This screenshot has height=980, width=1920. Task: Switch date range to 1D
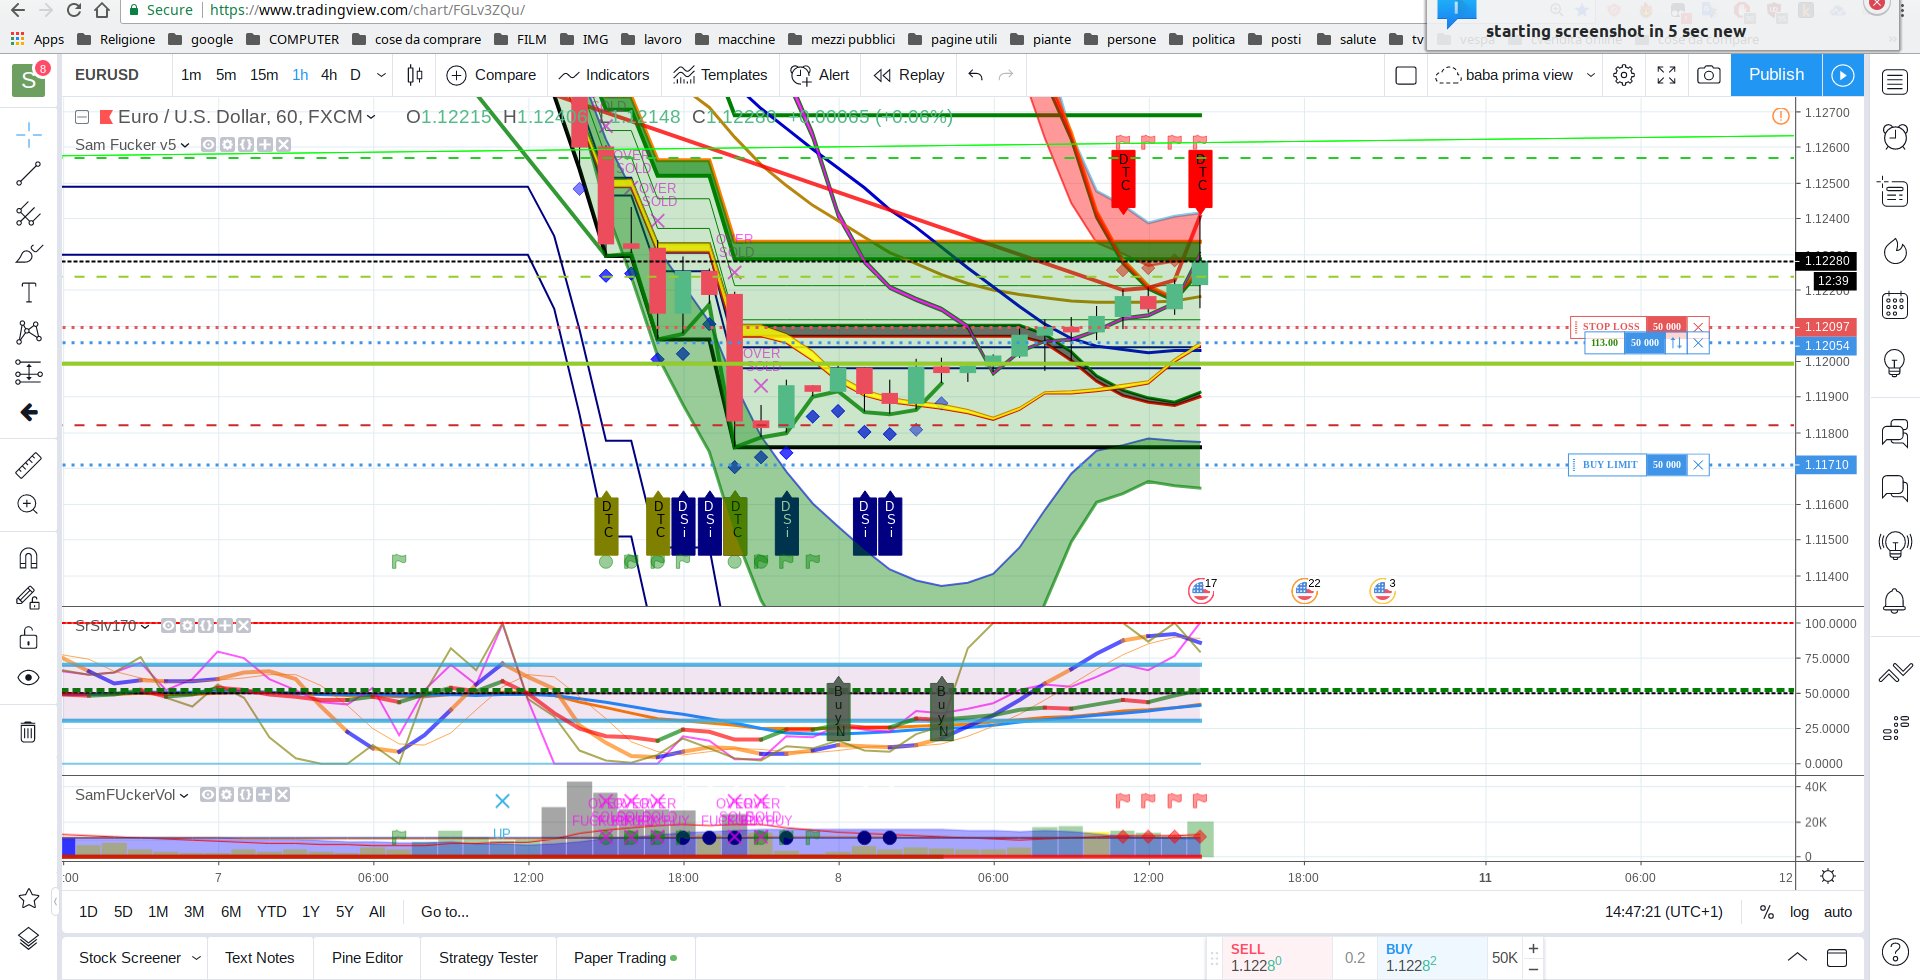point(88,912)
